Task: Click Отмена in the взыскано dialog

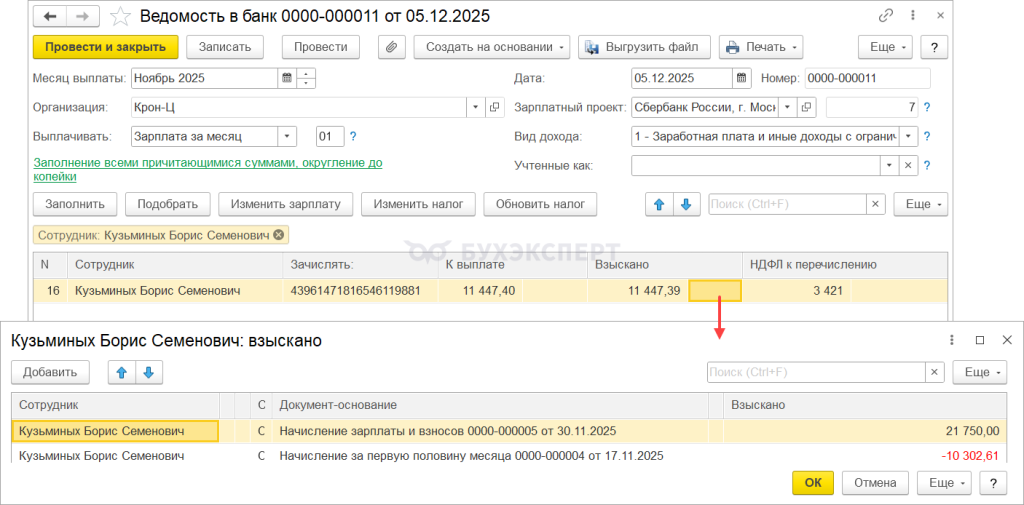Action: 876,483
